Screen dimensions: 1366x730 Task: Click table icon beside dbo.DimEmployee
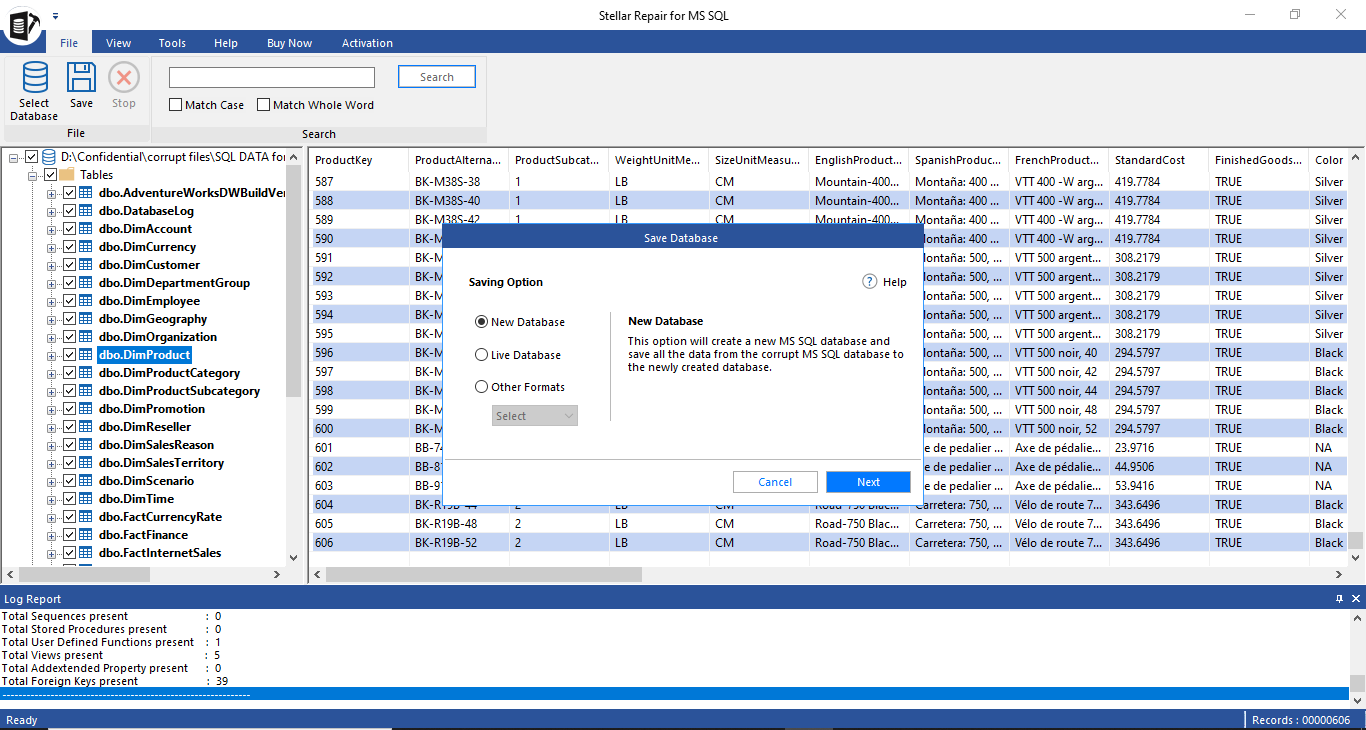tap(86, 301)
